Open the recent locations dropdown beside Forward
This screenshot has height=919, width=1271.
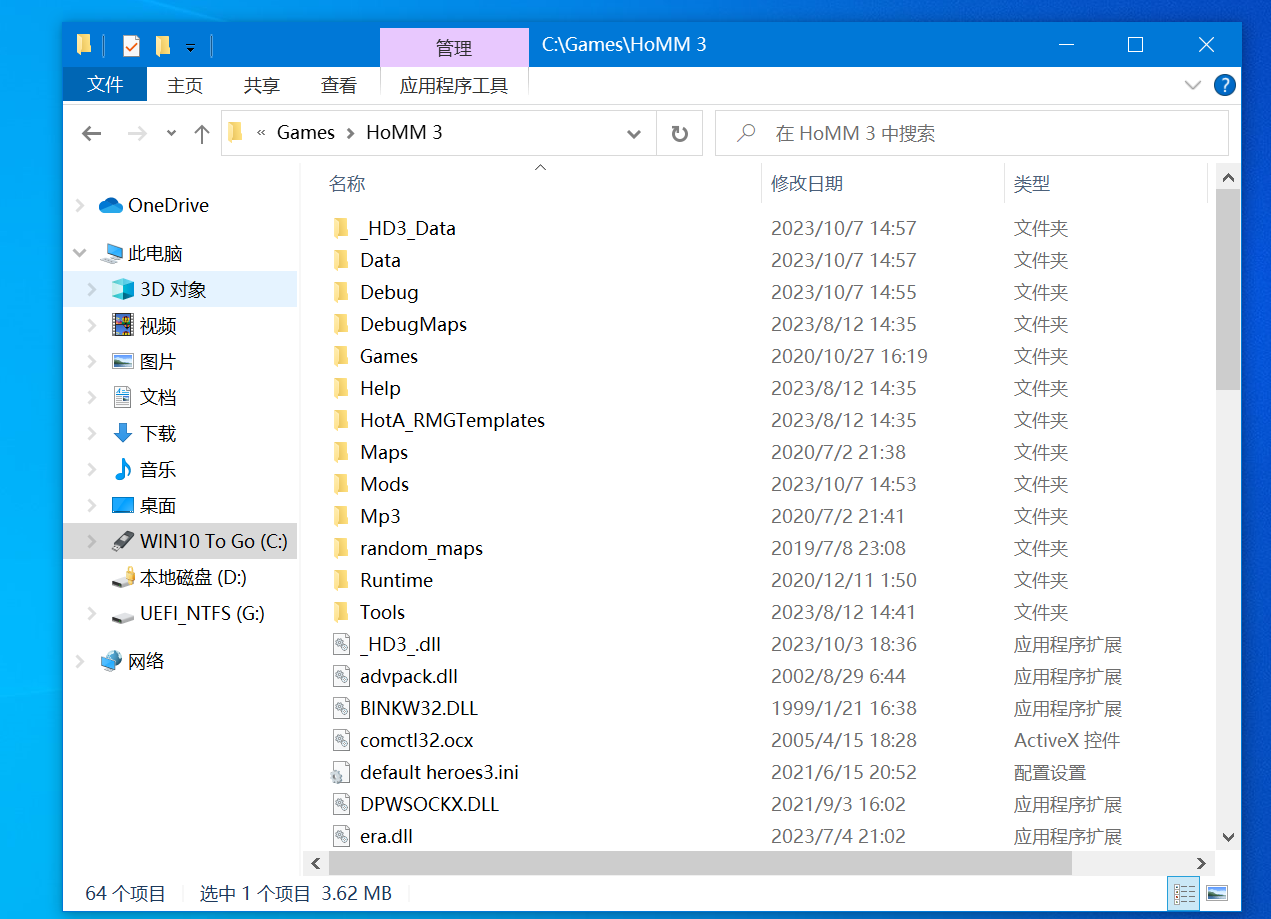point(171,134)
